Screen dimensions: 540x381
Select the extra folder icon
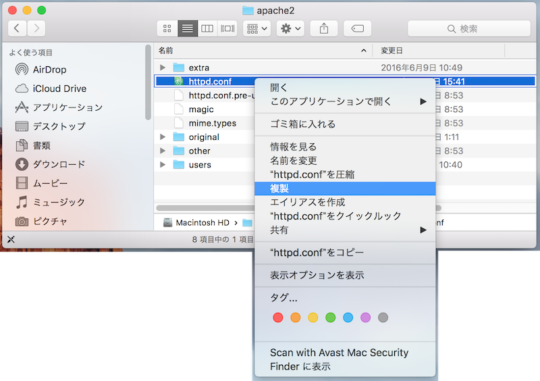click(x=179, y=68)
